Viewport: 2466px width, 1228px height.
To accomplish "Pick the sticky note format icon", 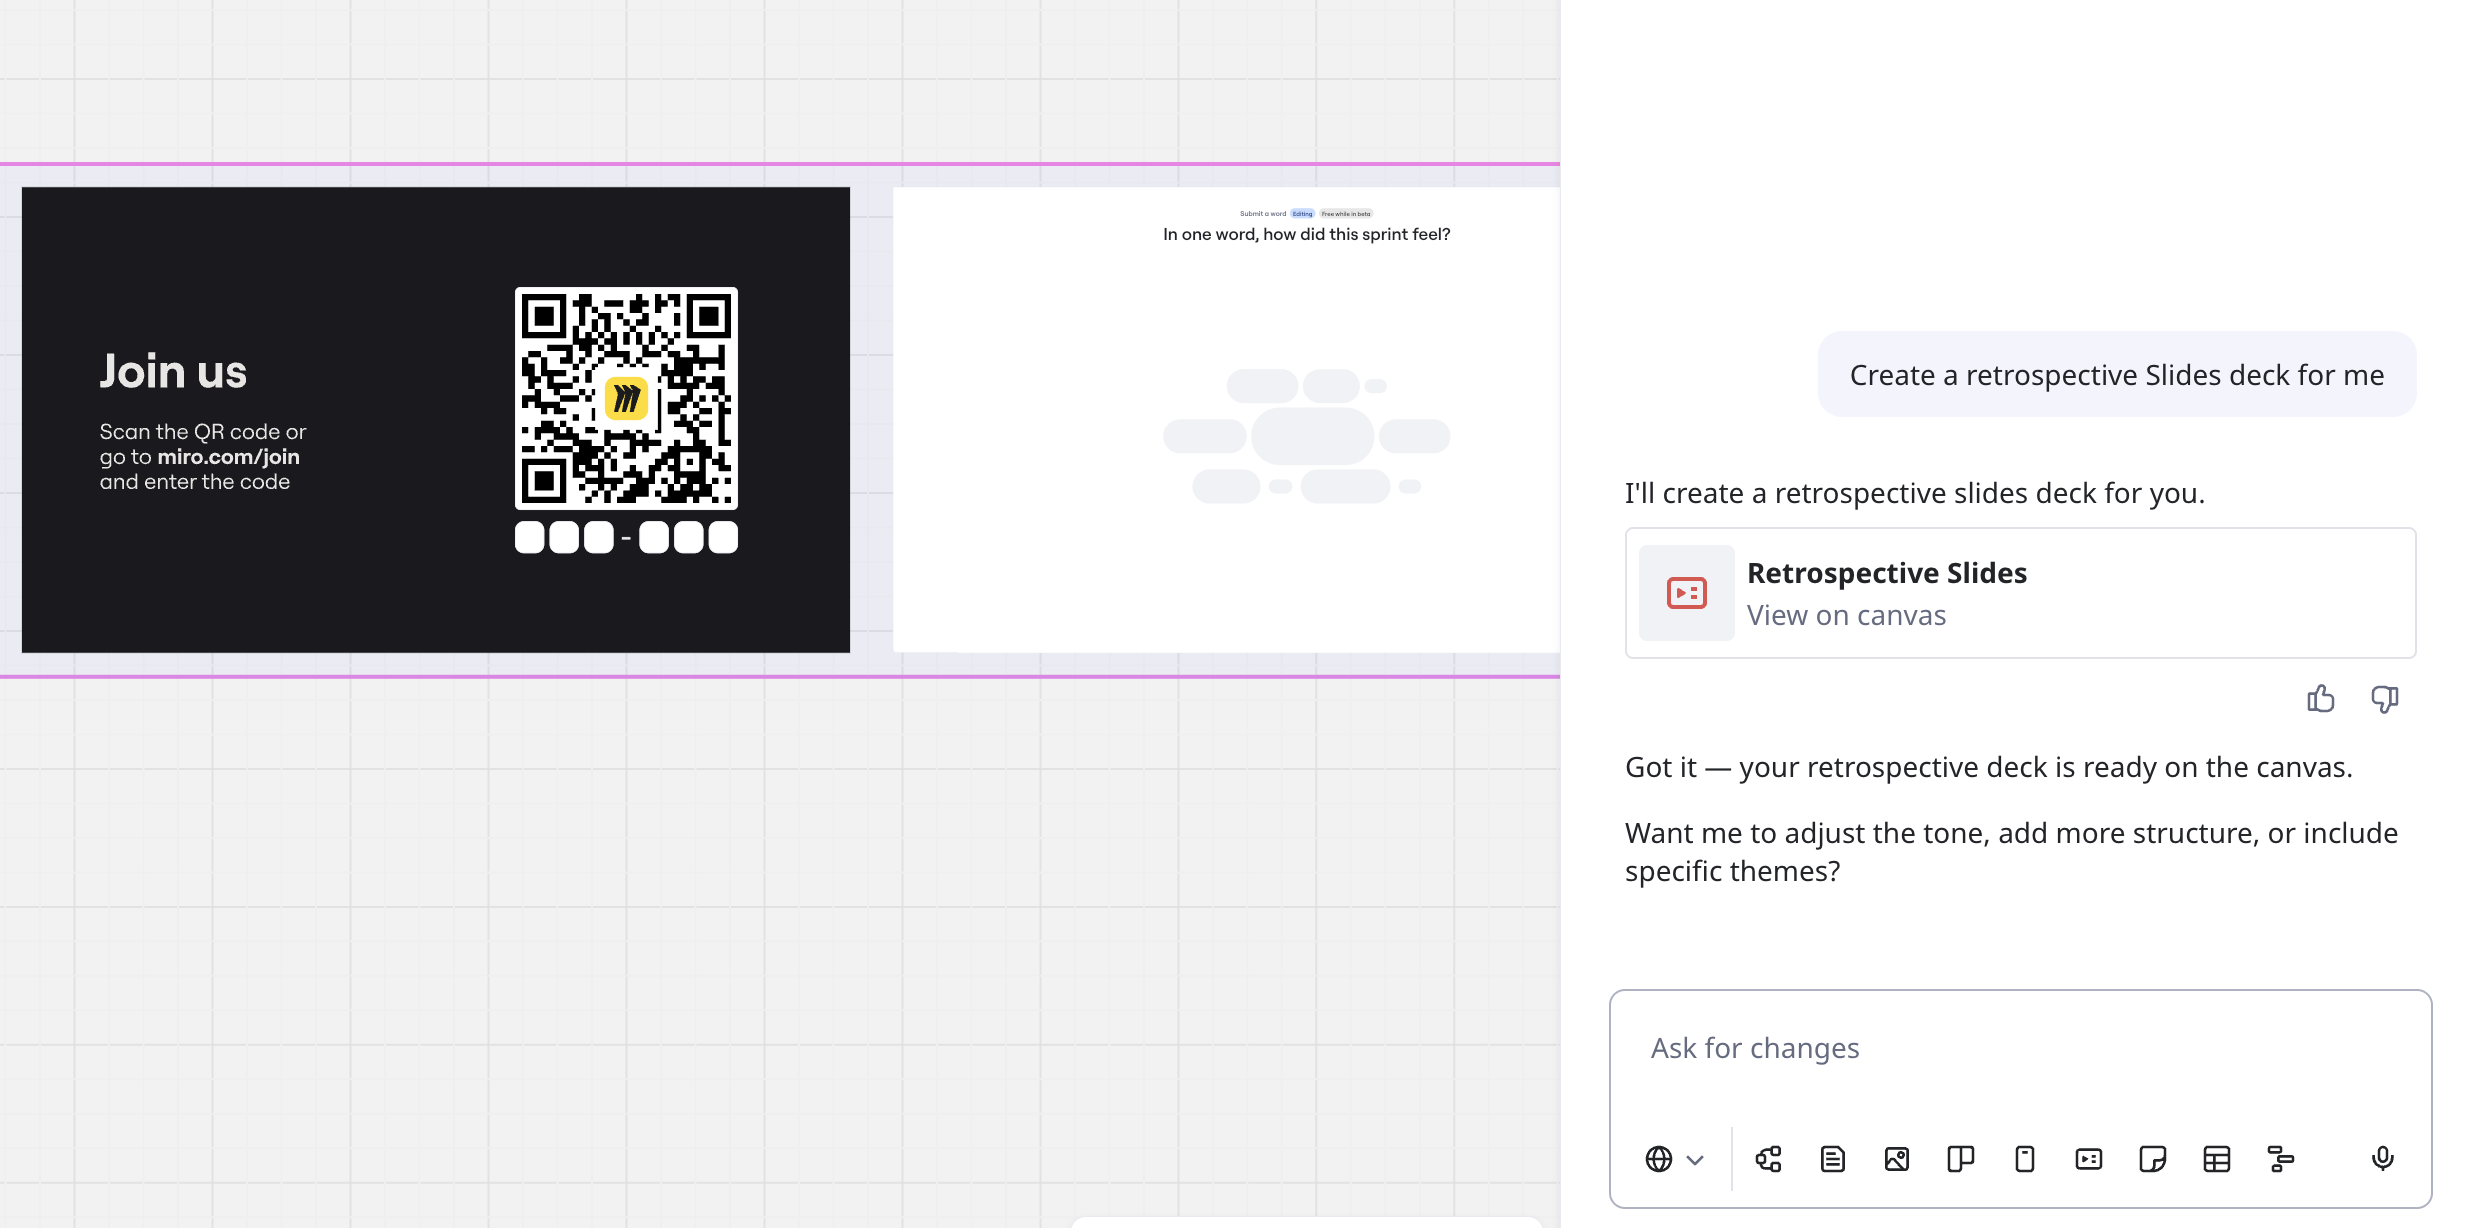I will [2152, 1159].
